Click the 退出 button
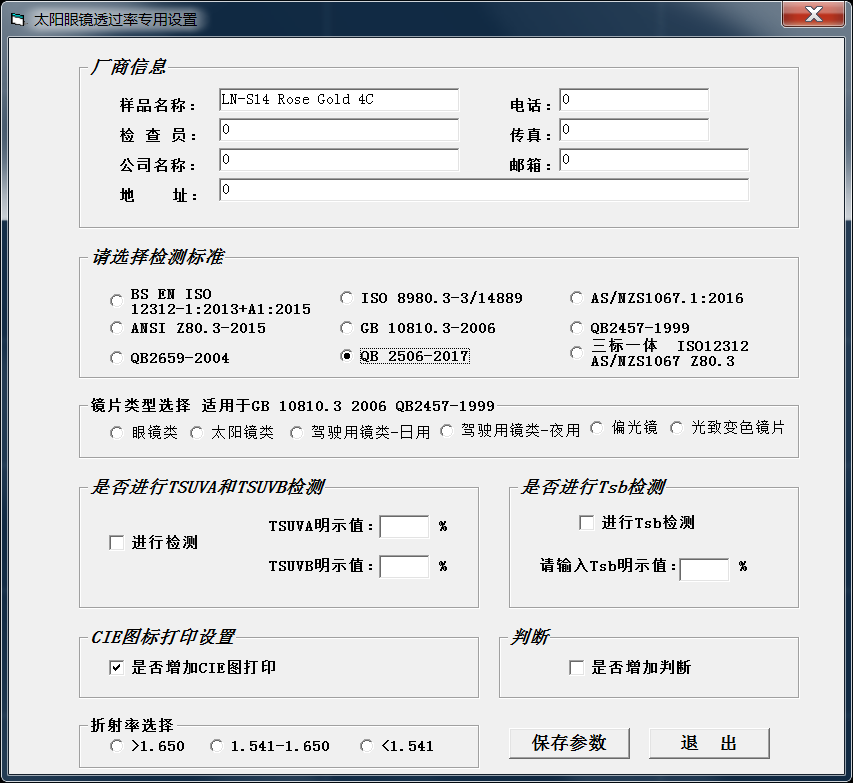The width and height of the screenshot is (853, 783). click(709, 743)
